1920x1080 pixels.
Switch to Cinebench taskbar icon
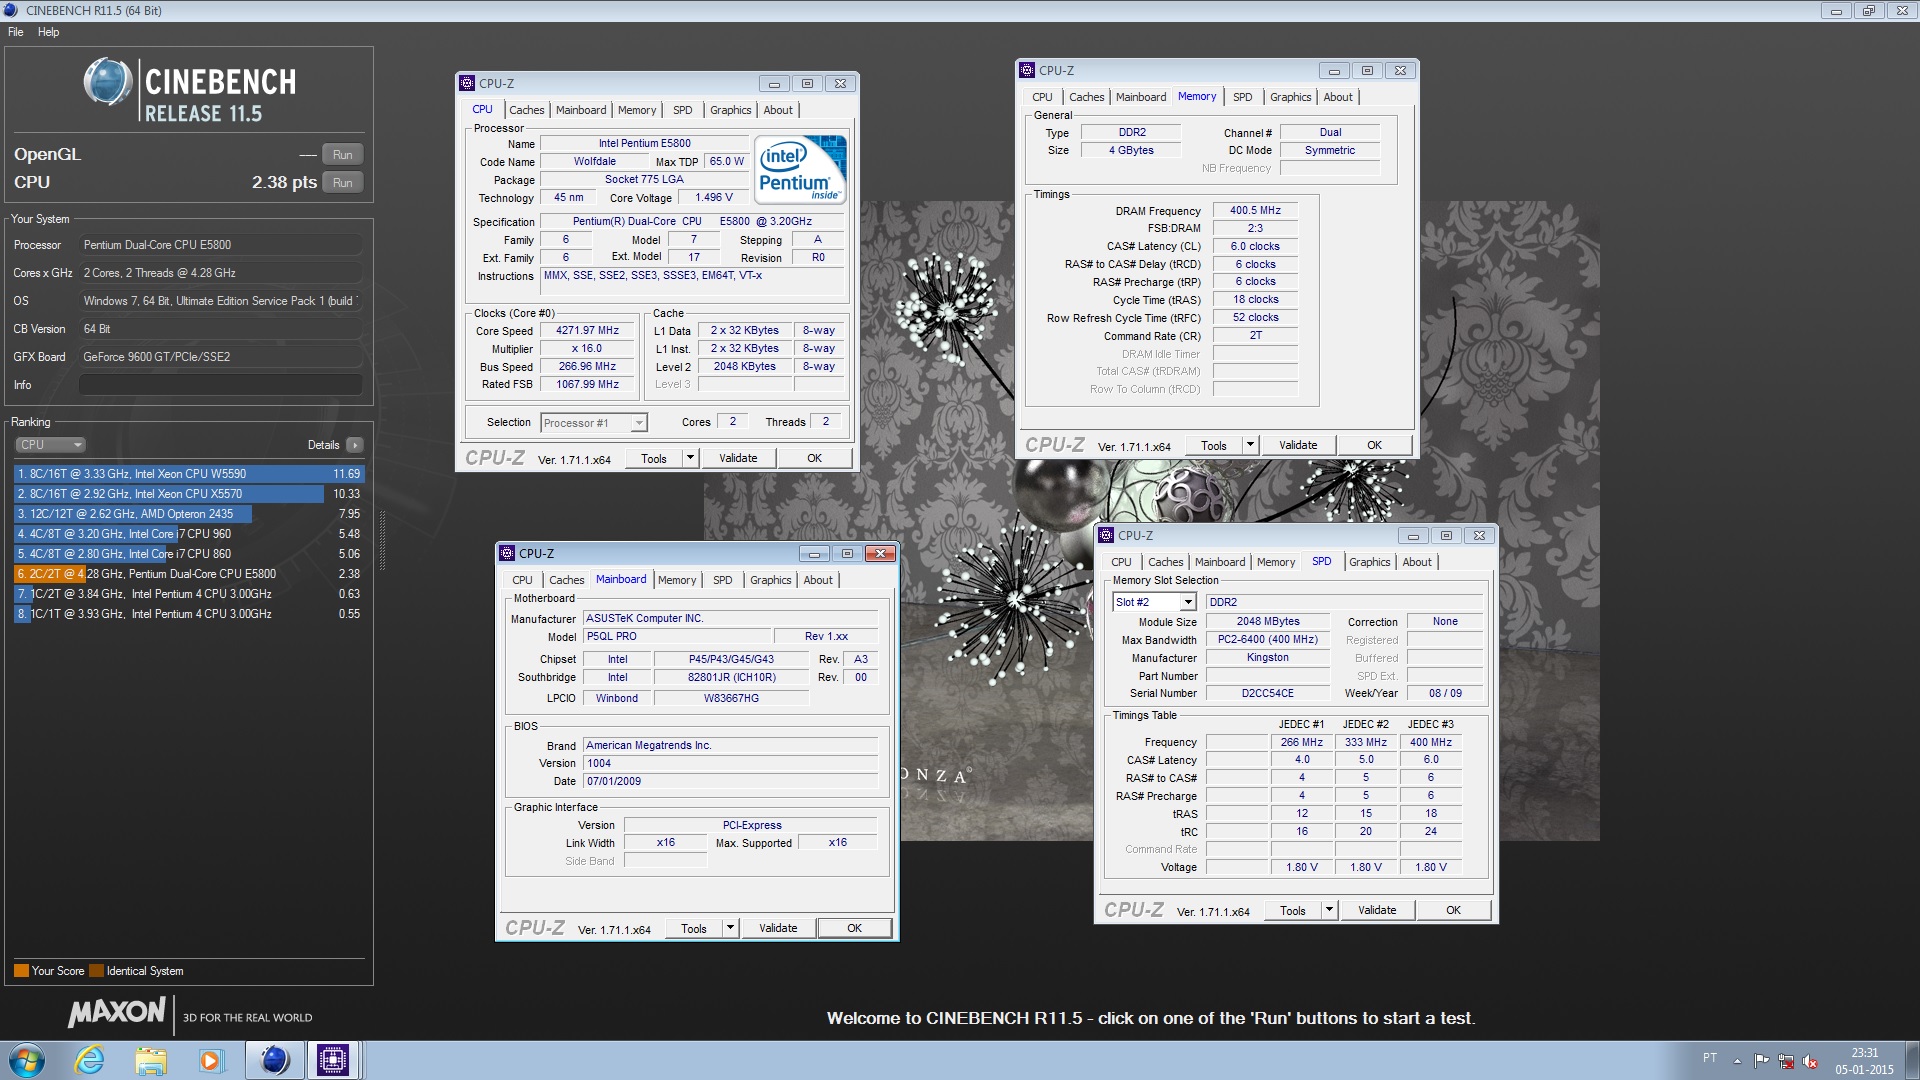point(274,1060)
